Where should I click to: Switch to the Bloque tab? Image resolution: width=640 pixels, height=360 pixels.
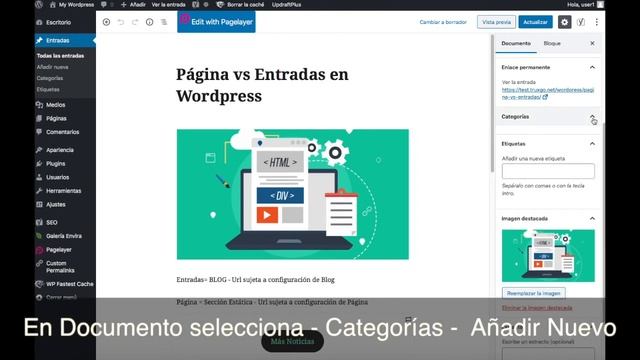click(552, 43)
